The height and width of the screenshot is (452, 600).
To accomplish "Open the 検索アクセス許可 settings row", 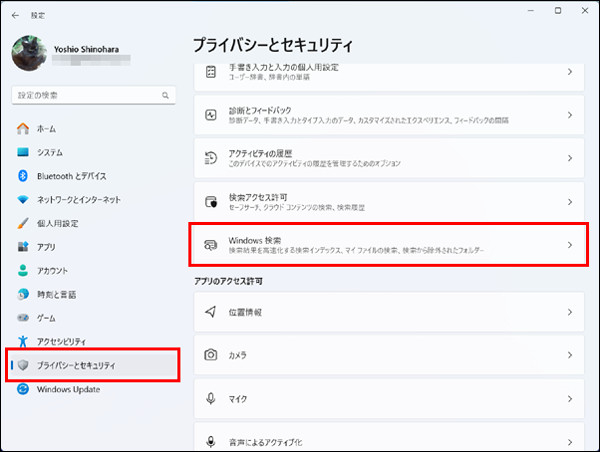I will [x=388, y=201].
